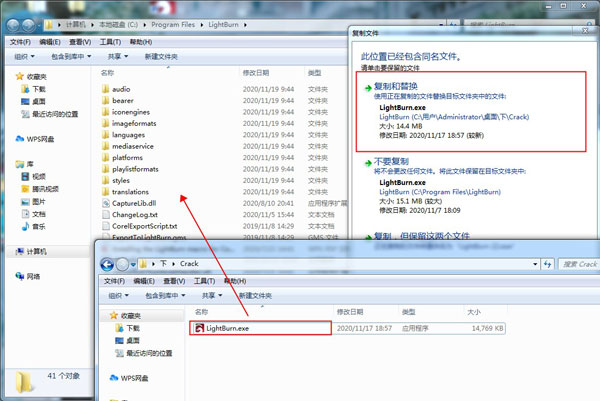Expand address bar history in Crack window
Viewport: 600px width, 401px height.
click(535, 264)
